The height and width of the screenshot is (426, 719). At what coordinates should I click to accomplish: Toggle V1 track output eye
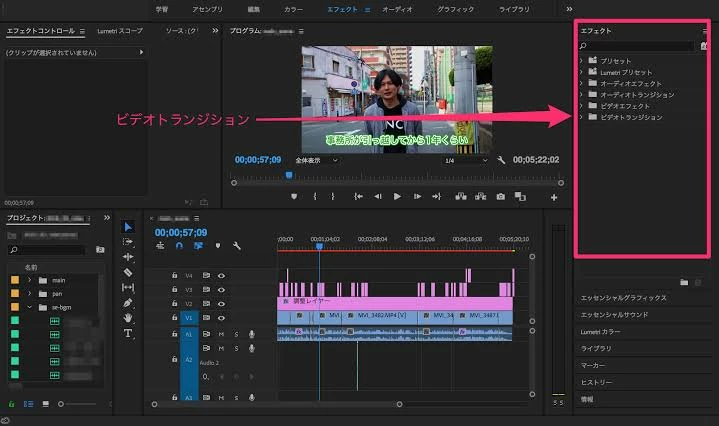pyautogui.click(x=221, y=318)
